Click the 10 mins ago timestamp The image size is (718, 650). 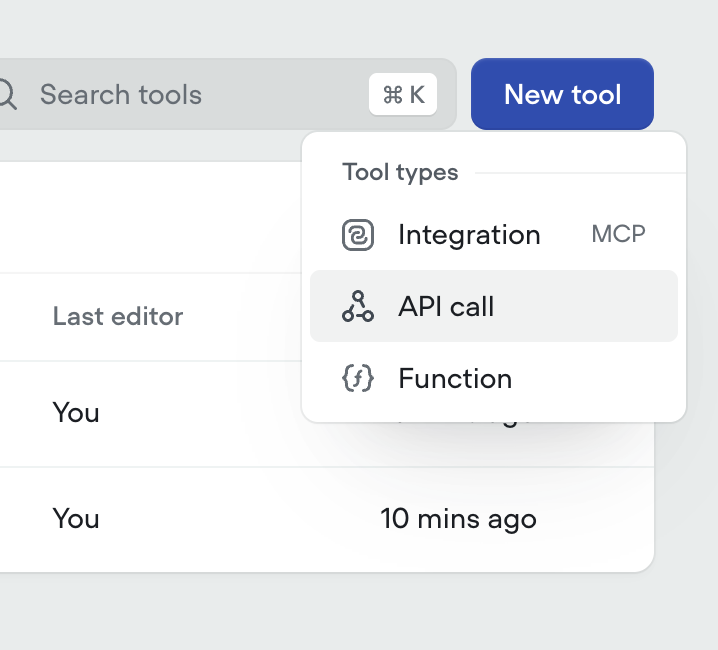point(458,519)
